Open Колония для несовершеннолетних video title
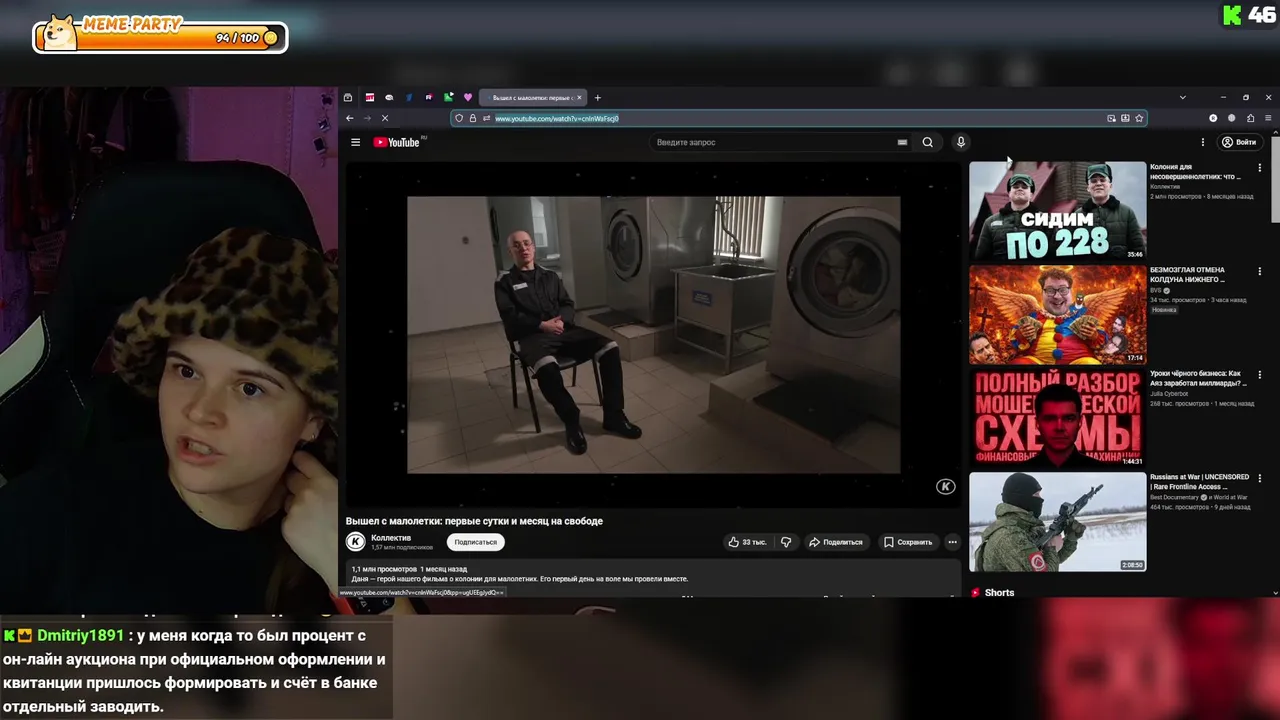1280x720 pixels. pyautogui.click(x=1195, y=172)
